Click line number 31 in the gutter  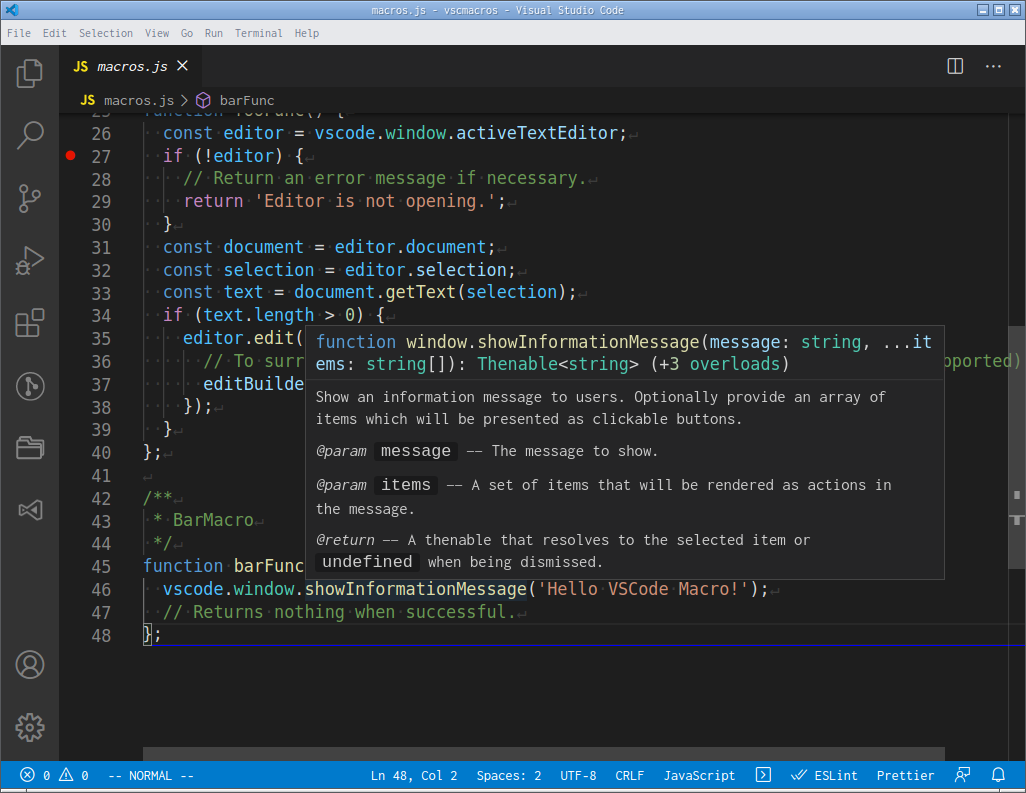point(101,247)
